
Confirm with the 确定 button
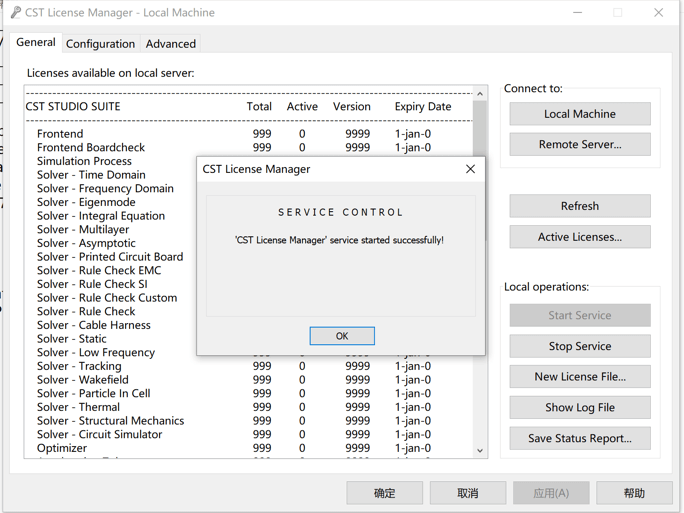point(384,493)
